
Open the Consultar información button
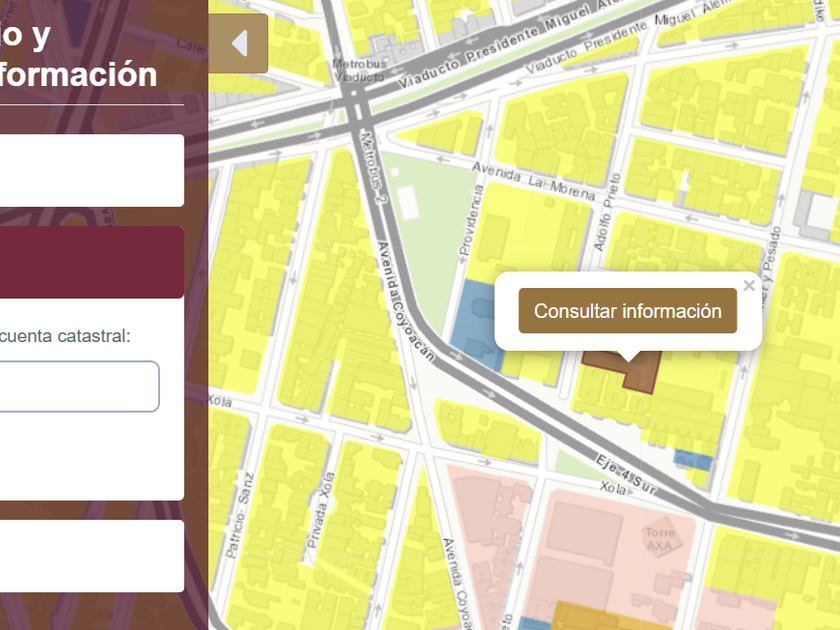(x=627, y=311)
